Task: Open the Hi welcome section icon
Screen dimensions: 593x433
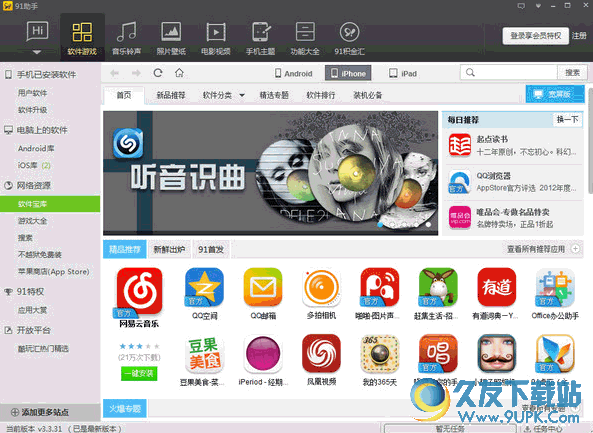Action: pyautogui.click(x=37, y=31)
